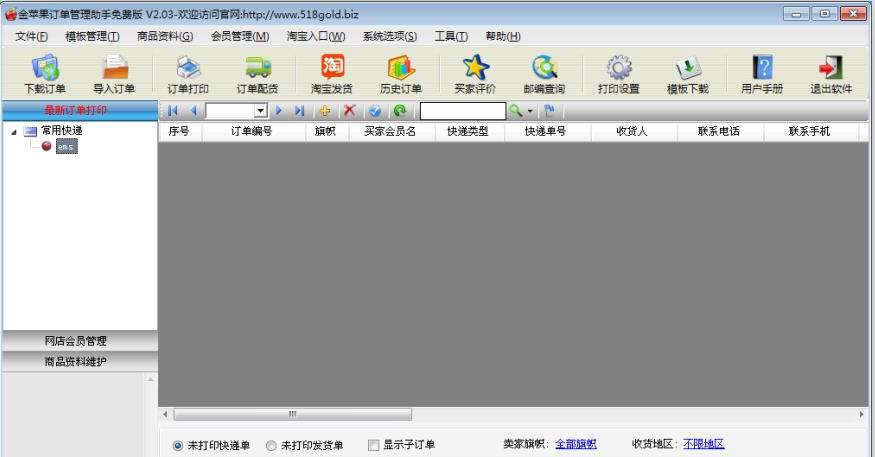Click the 联系手机 column header
Screen dimensions: 875x457
pos(811,131)
